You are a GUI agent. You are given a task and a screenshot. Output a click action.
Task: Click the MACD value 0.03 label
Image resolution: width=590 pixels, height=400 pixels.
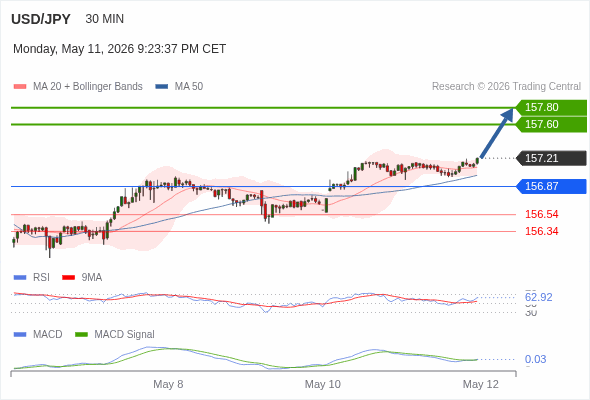tap(535, 359)
